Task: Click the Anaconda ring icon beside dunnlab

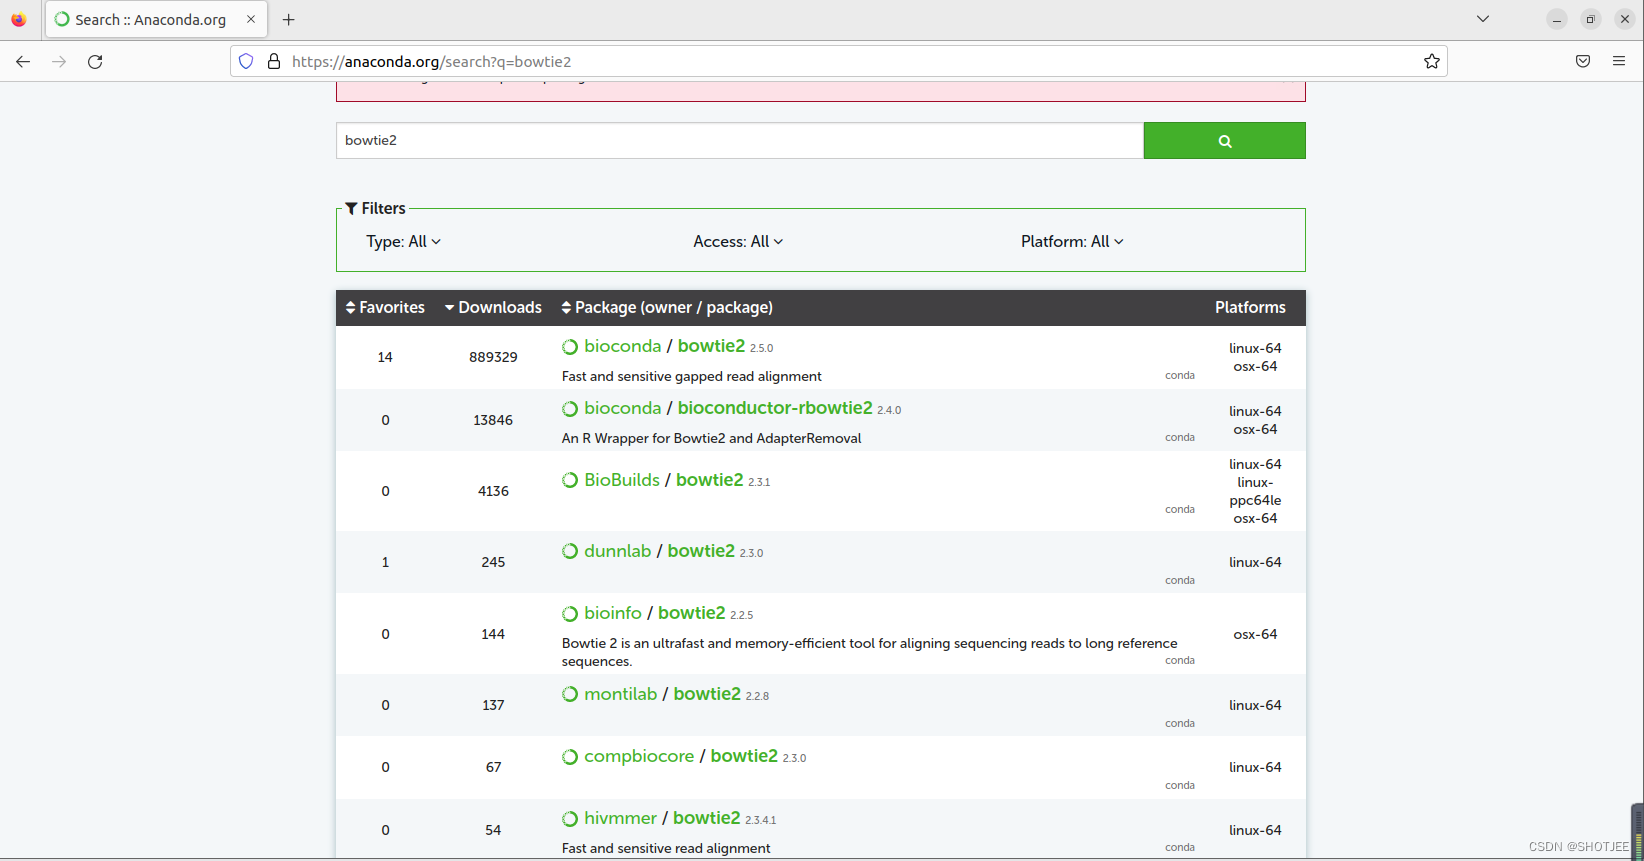Action: click(x=570, y=551)
